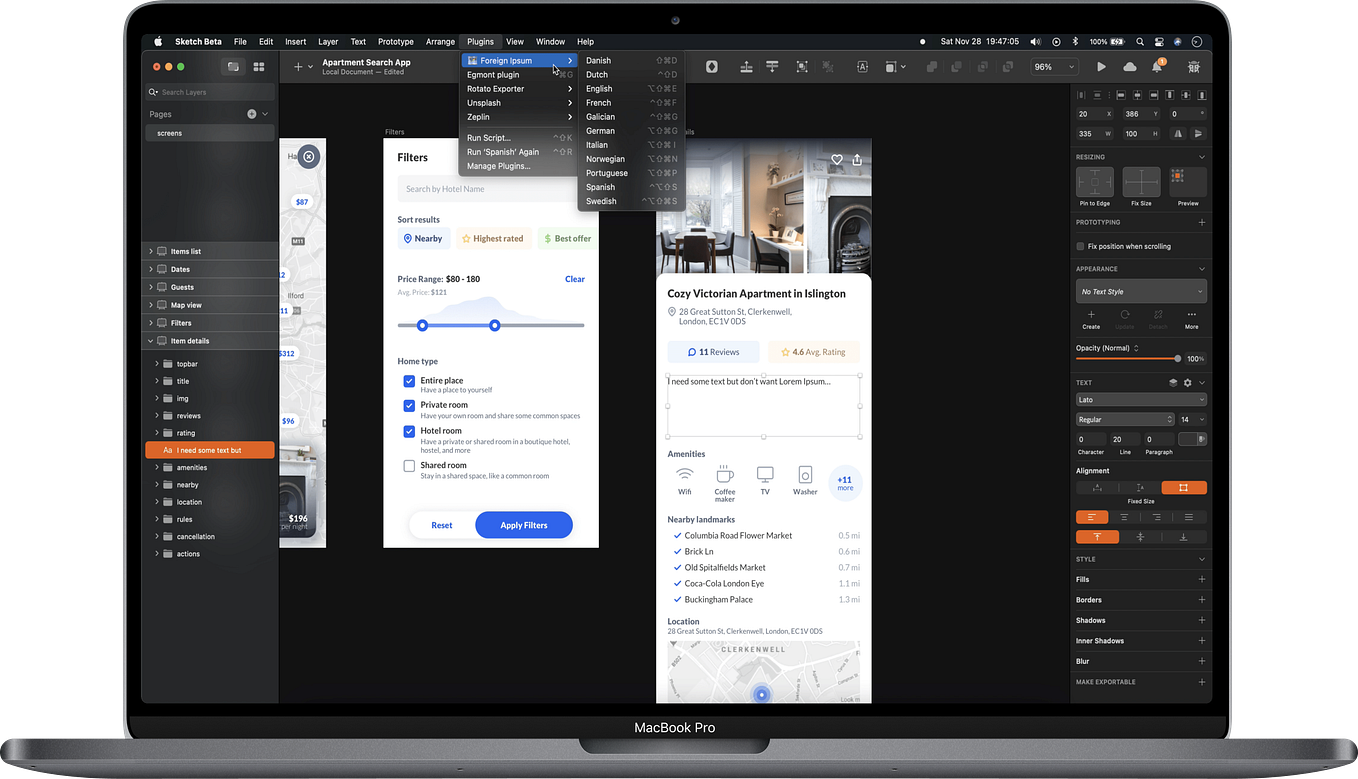Enable Fix position when scrolling checkbox

click(1080, 246)
